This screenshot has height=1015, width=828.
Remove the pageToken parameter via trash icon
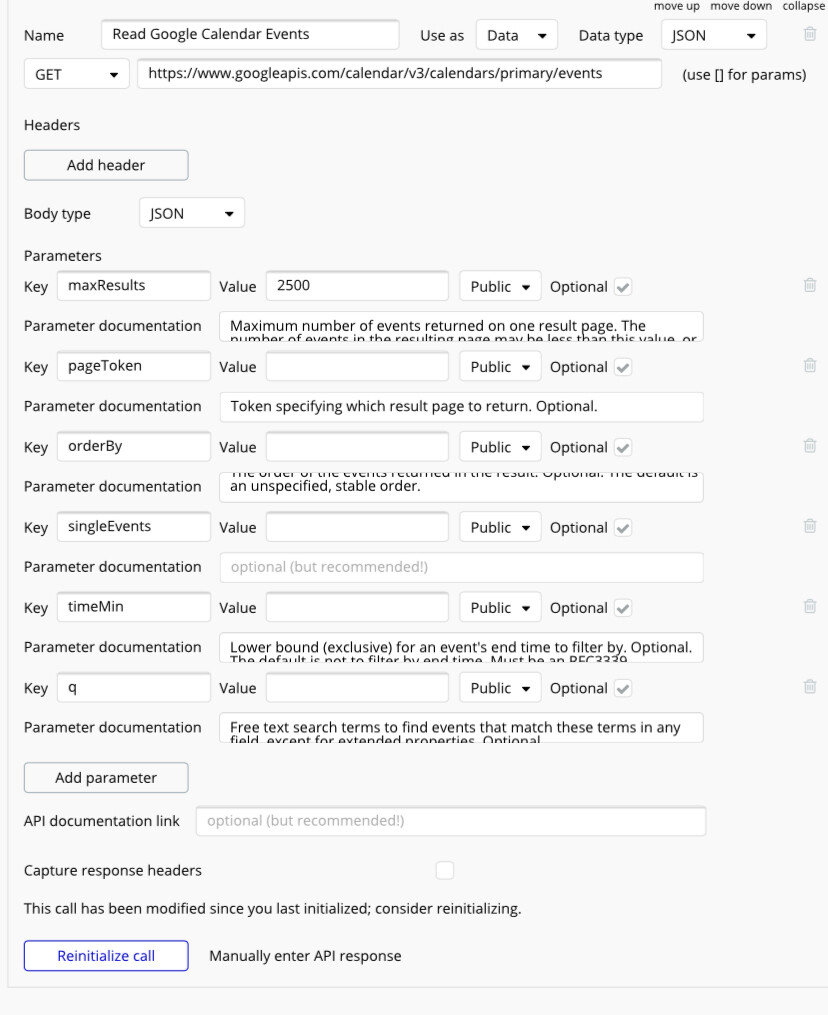pos(810,365)
